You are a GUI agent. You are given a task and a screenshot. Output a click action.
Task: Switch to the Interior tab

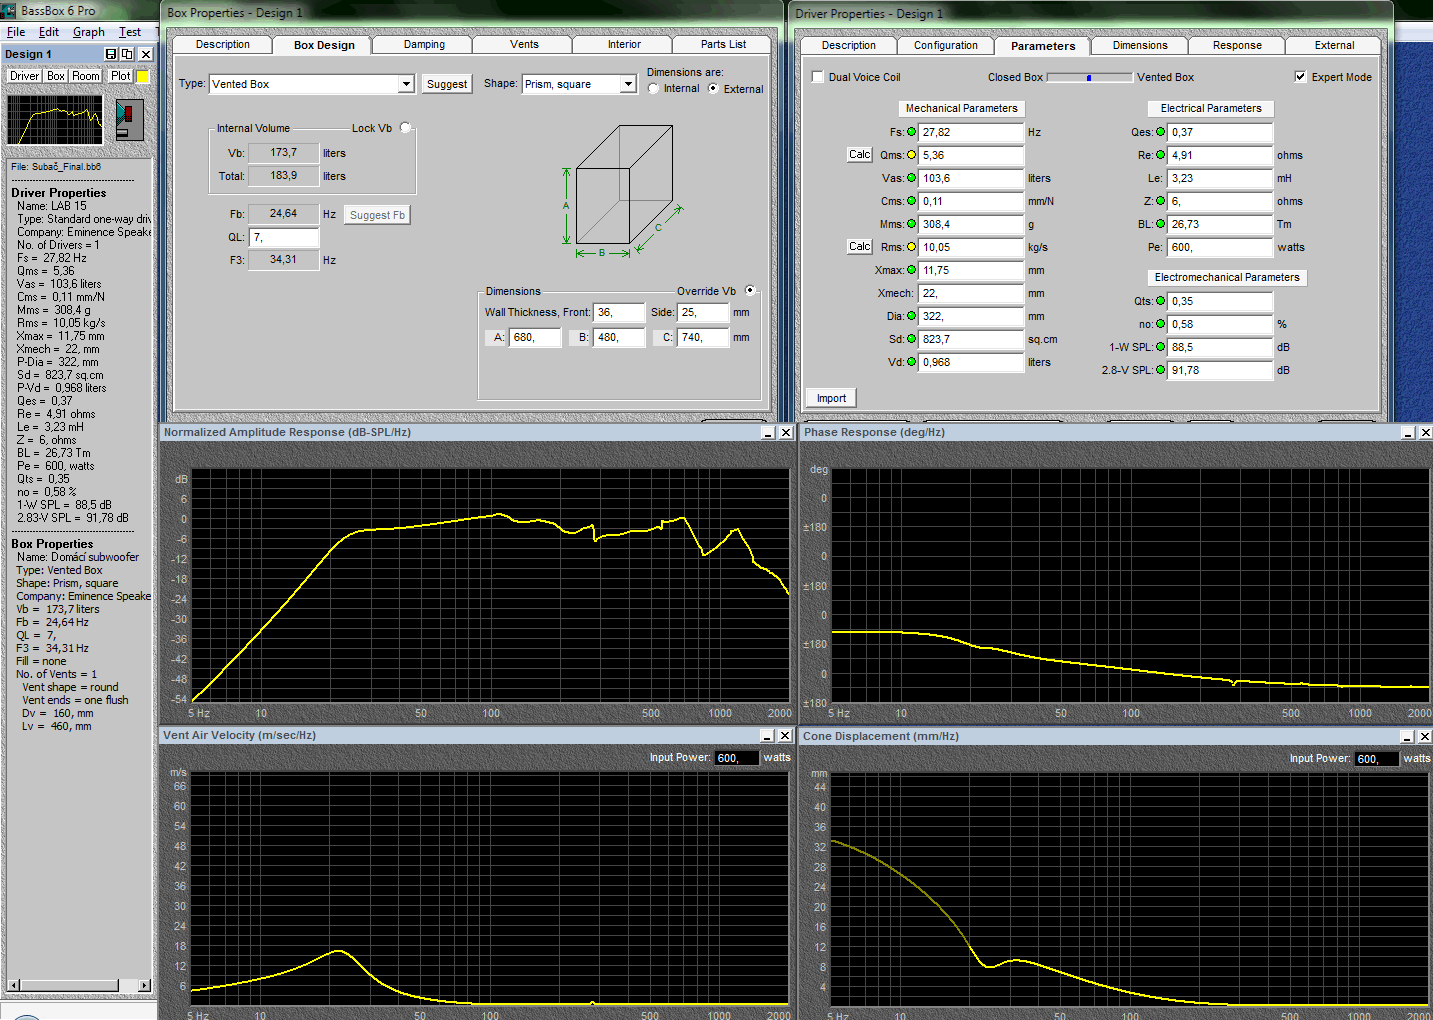[x=624, y=45]
